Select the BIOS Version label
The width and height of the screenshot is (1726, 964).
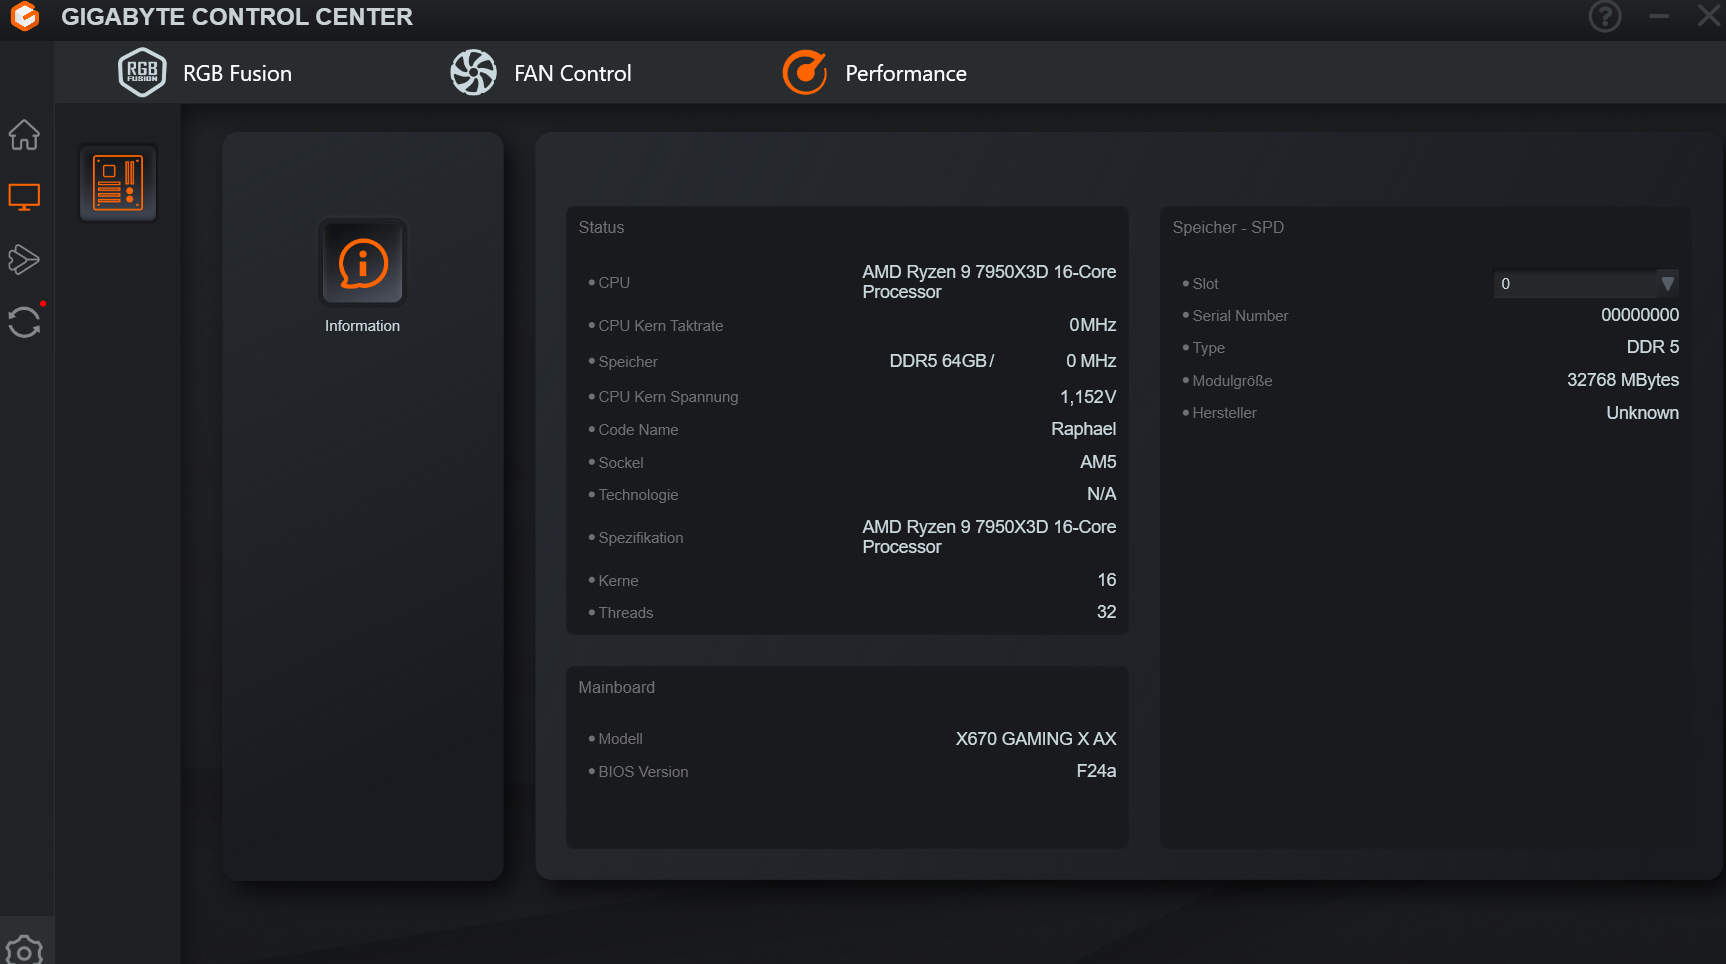point(643,772)
